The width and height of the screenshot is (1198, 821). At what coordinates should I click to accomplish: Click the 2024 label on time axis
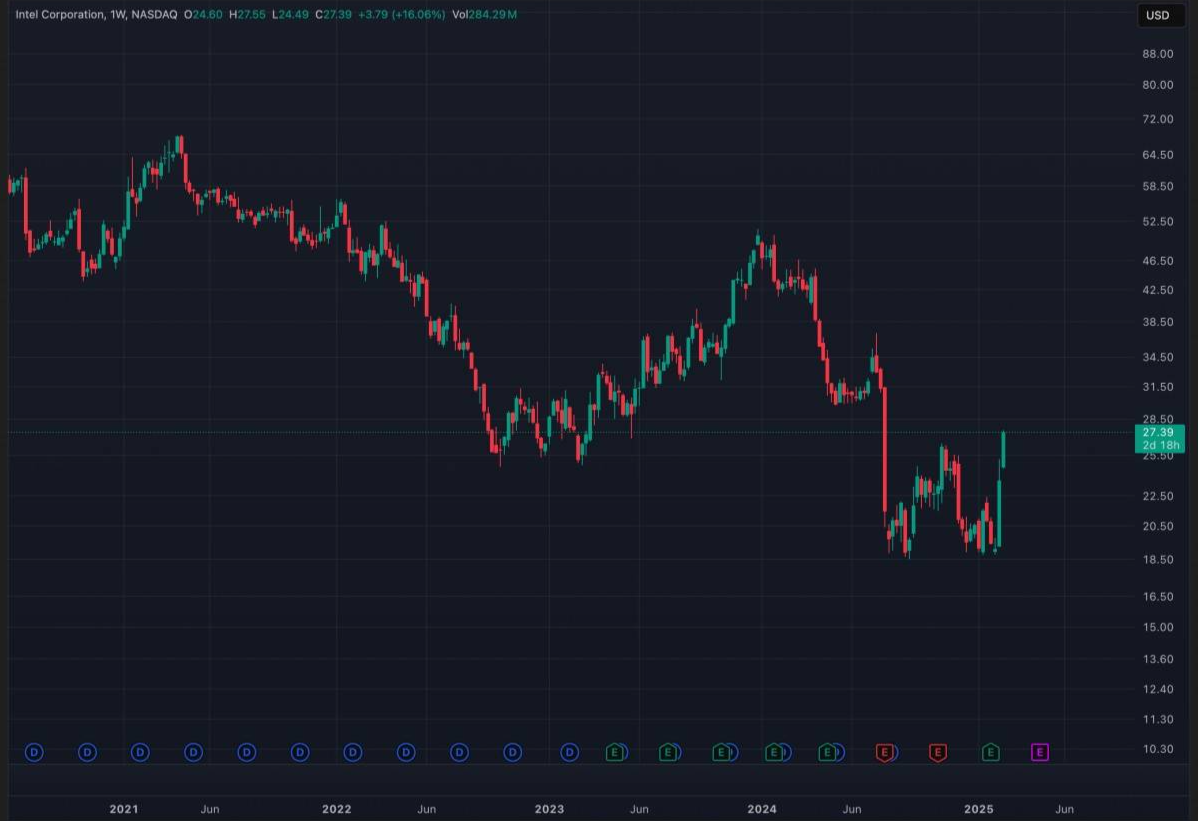(x=762, y=808)
